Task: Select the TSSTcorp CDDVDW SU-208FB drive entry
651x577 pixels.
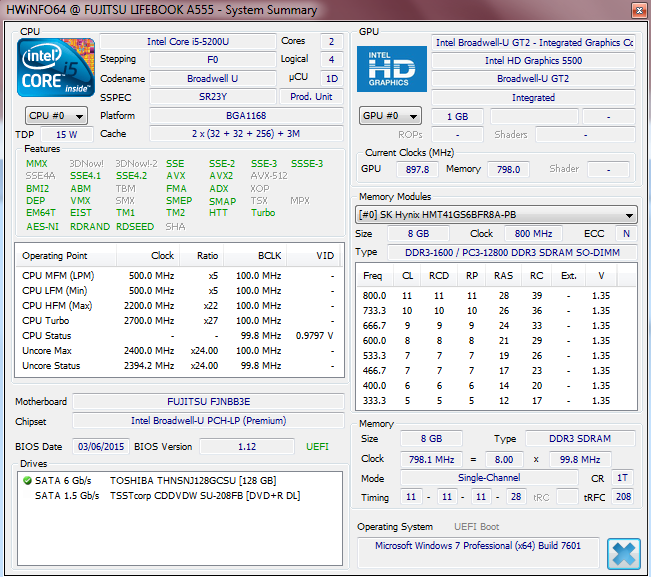Action: 179,496
